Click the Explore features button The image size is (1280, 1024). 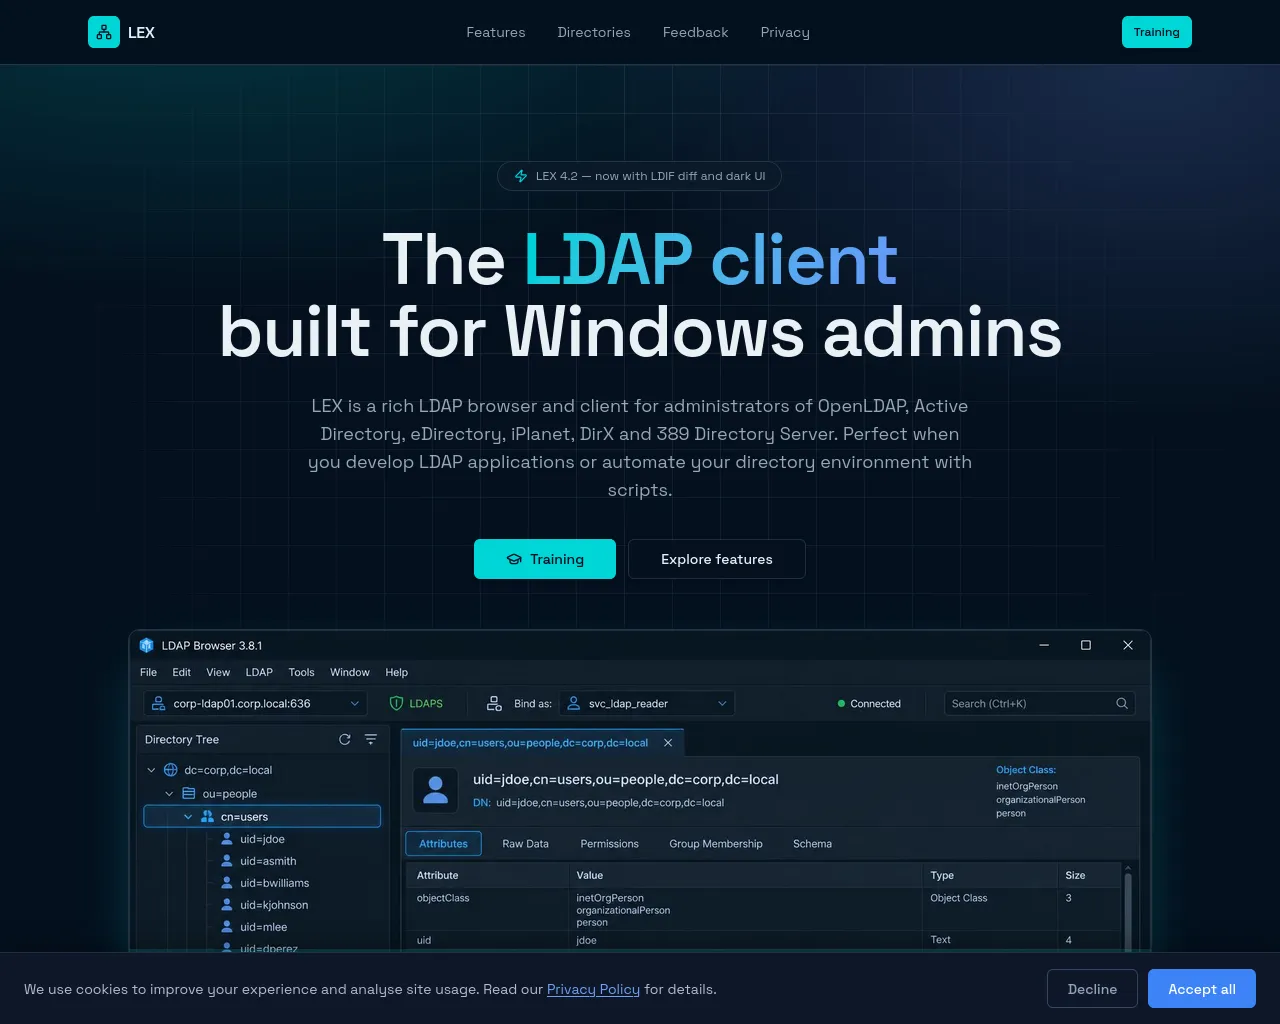pyautogui.click(x=717, y=559)
